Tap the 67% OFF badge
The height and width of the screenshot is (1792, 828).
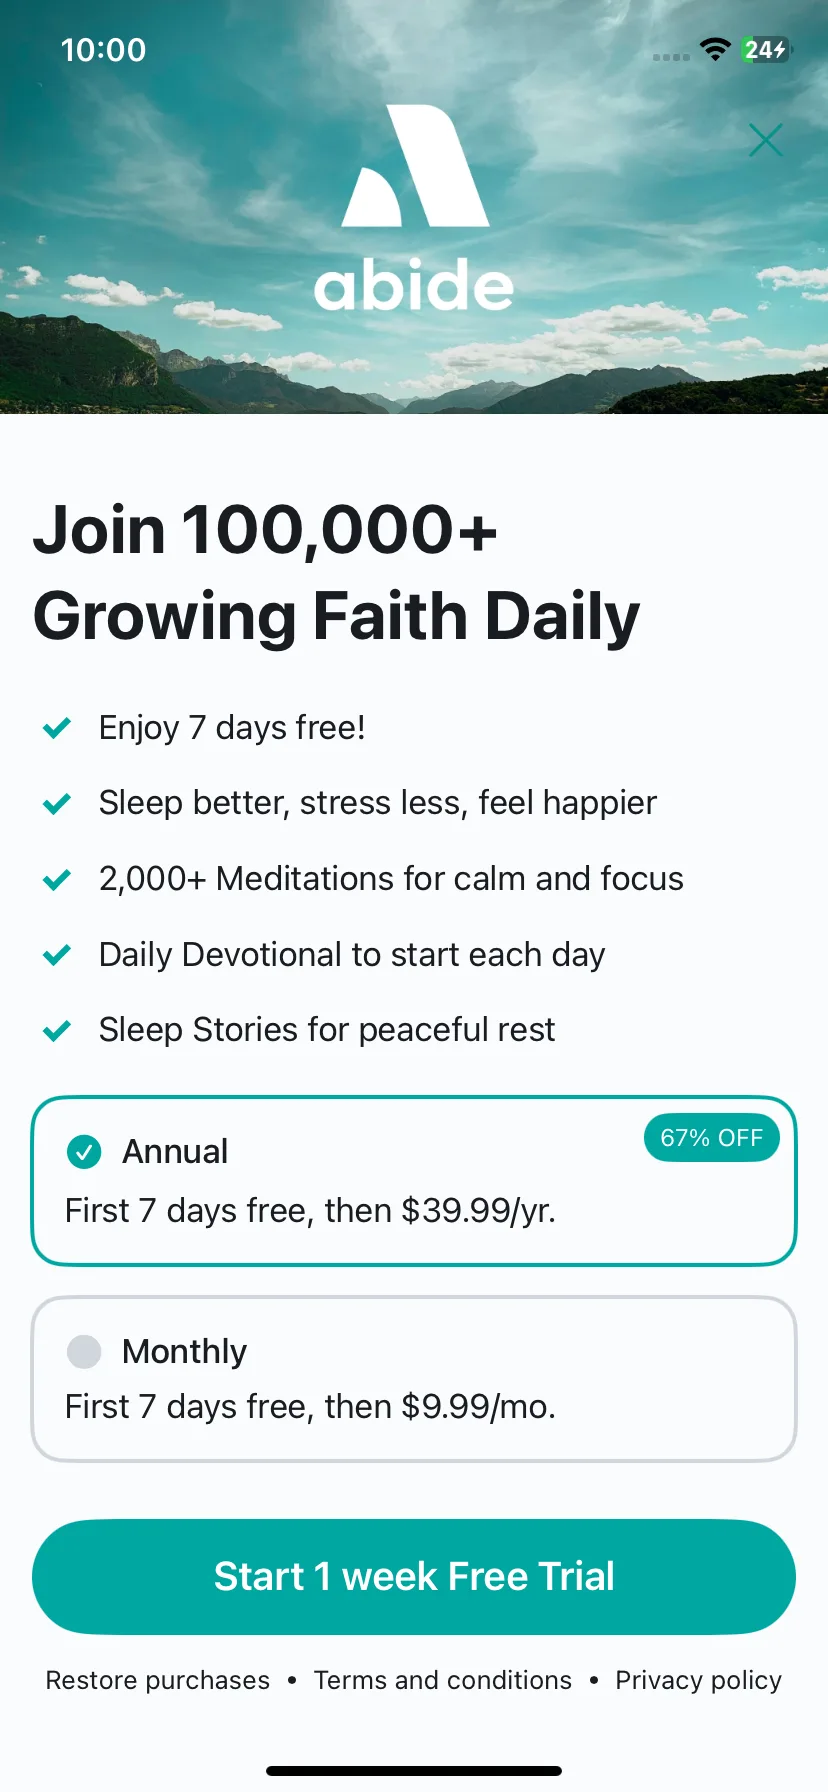(x=712, y=1138)
